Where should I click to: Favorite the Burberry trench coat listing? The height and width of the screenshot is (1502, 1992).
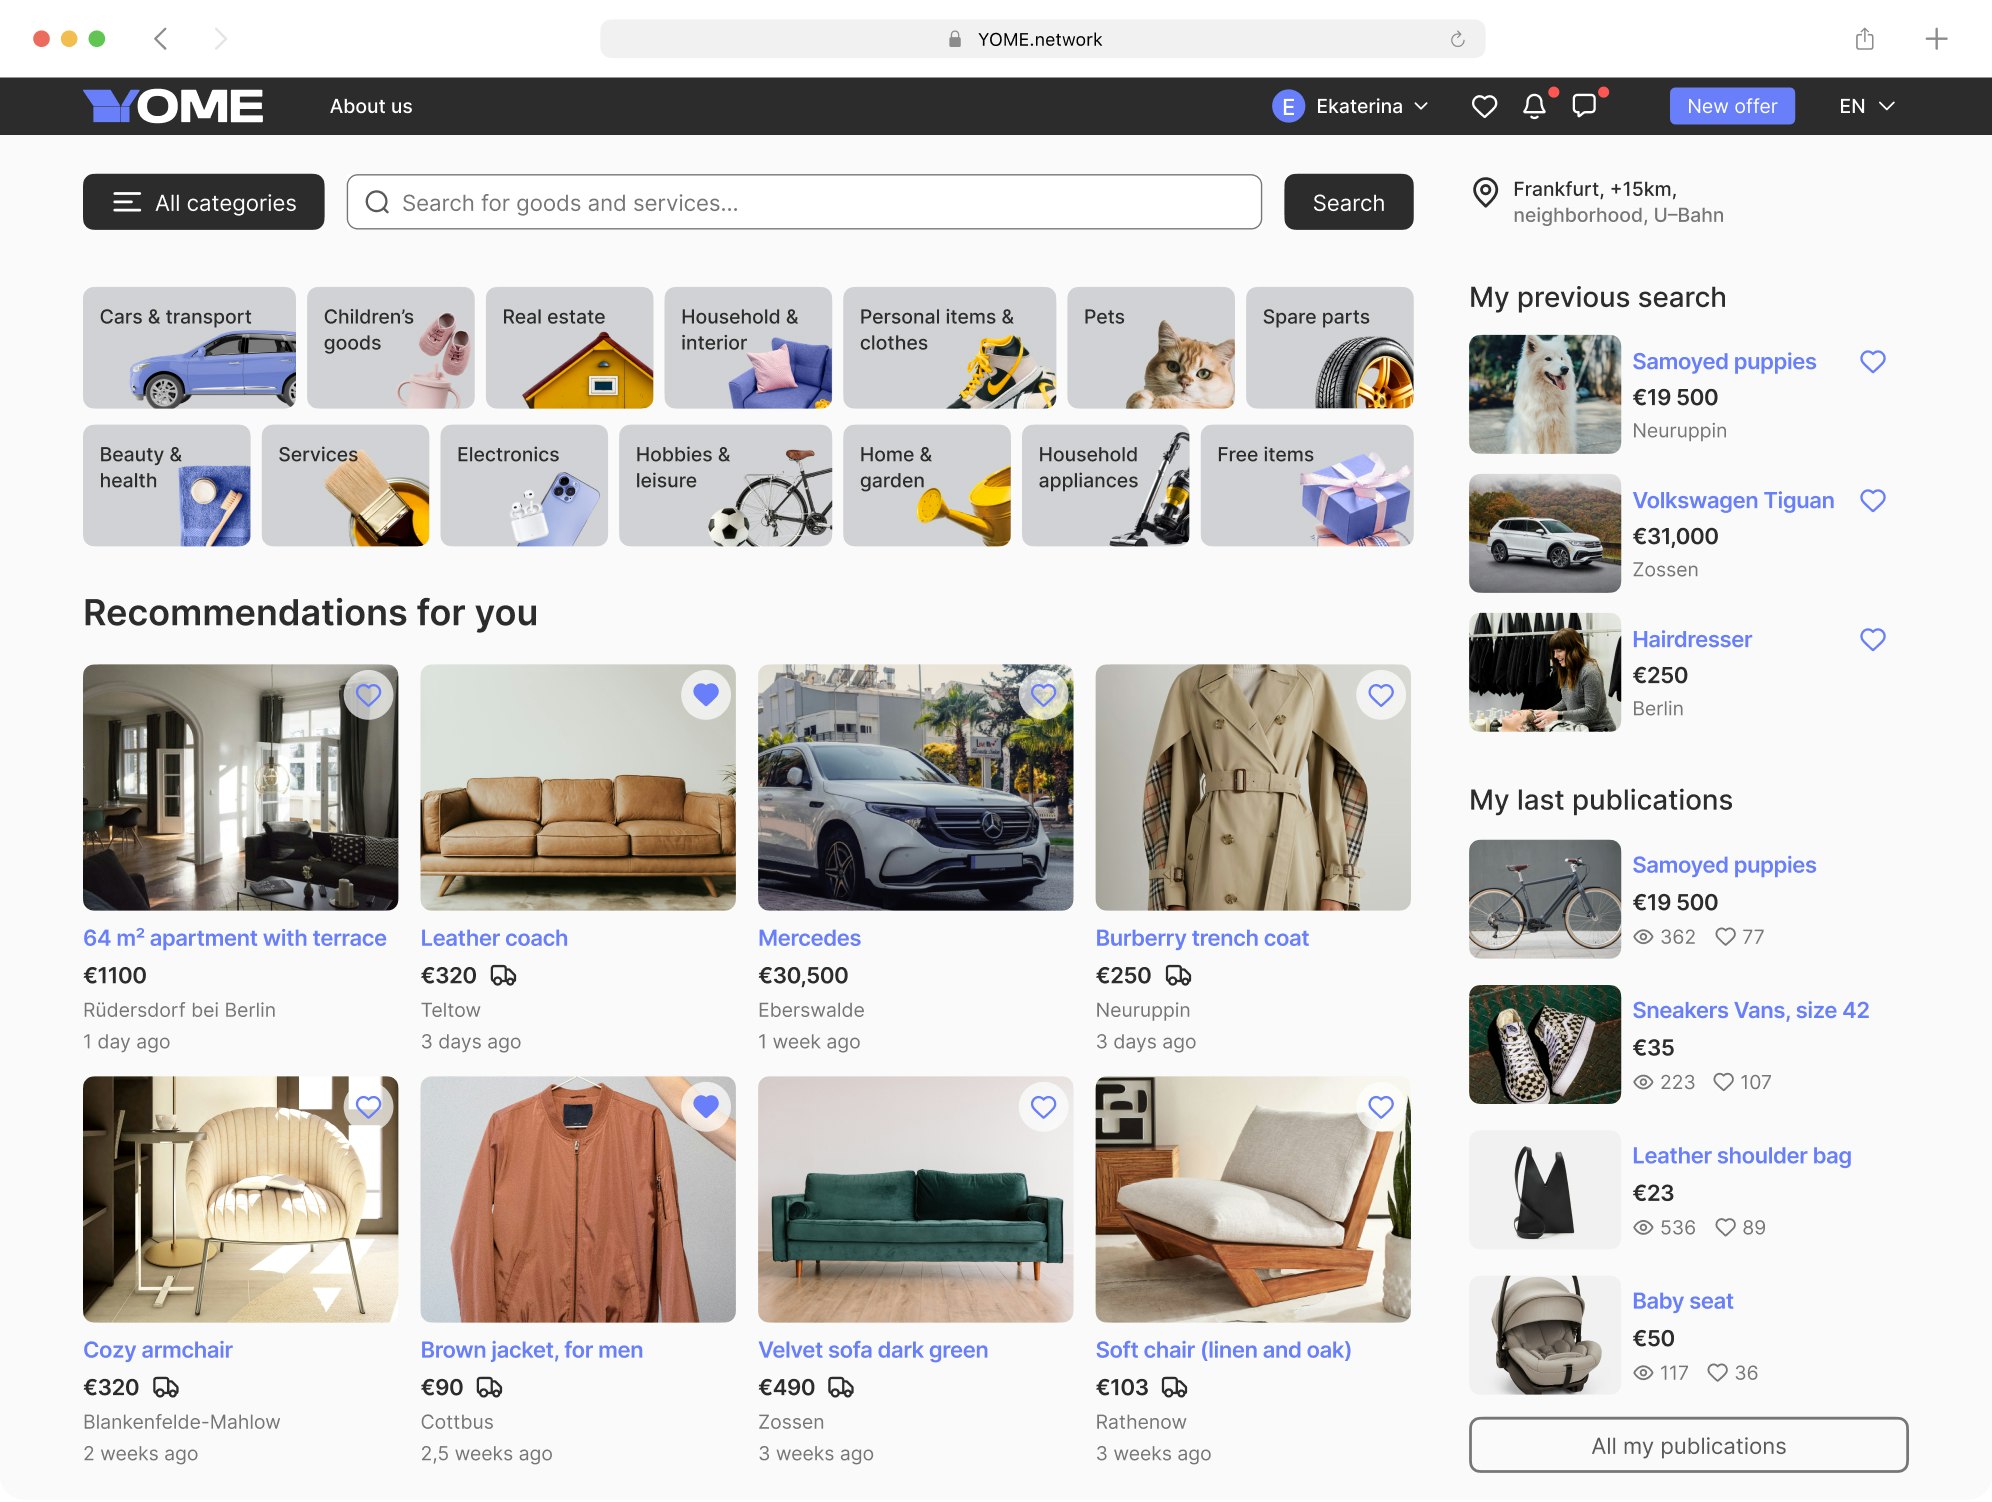tap(1380, 694)
